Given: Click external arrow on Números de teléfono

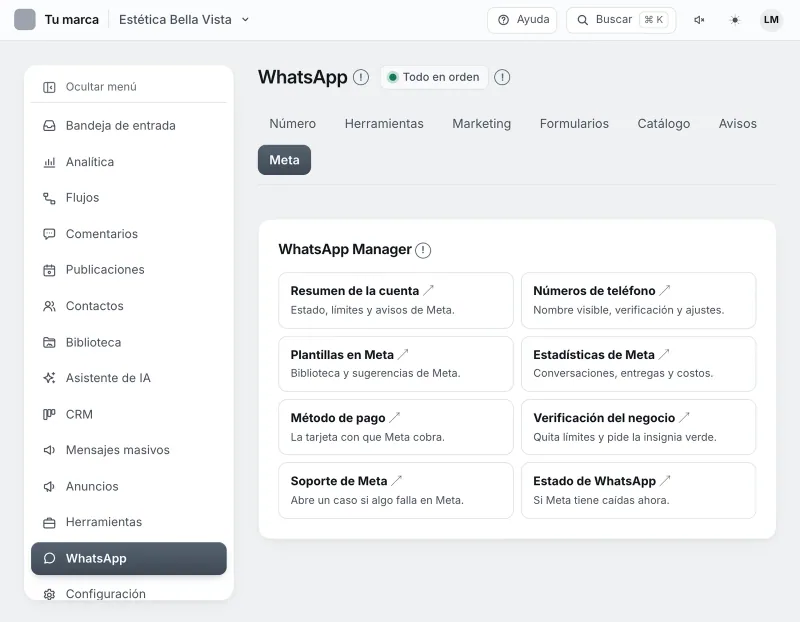Looking at the screenshot, I should pyautogui.click(x=665, y=290).
